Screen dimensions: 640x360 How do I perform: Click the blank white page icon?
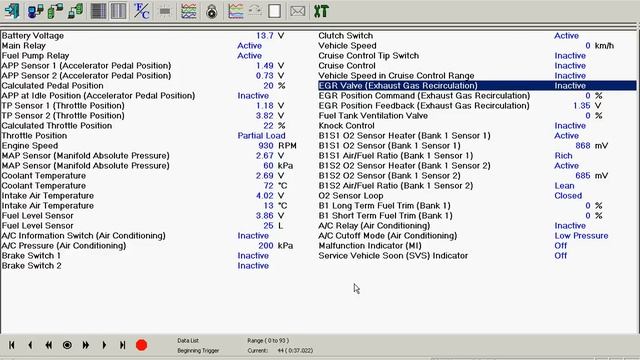tap(275, 11)
